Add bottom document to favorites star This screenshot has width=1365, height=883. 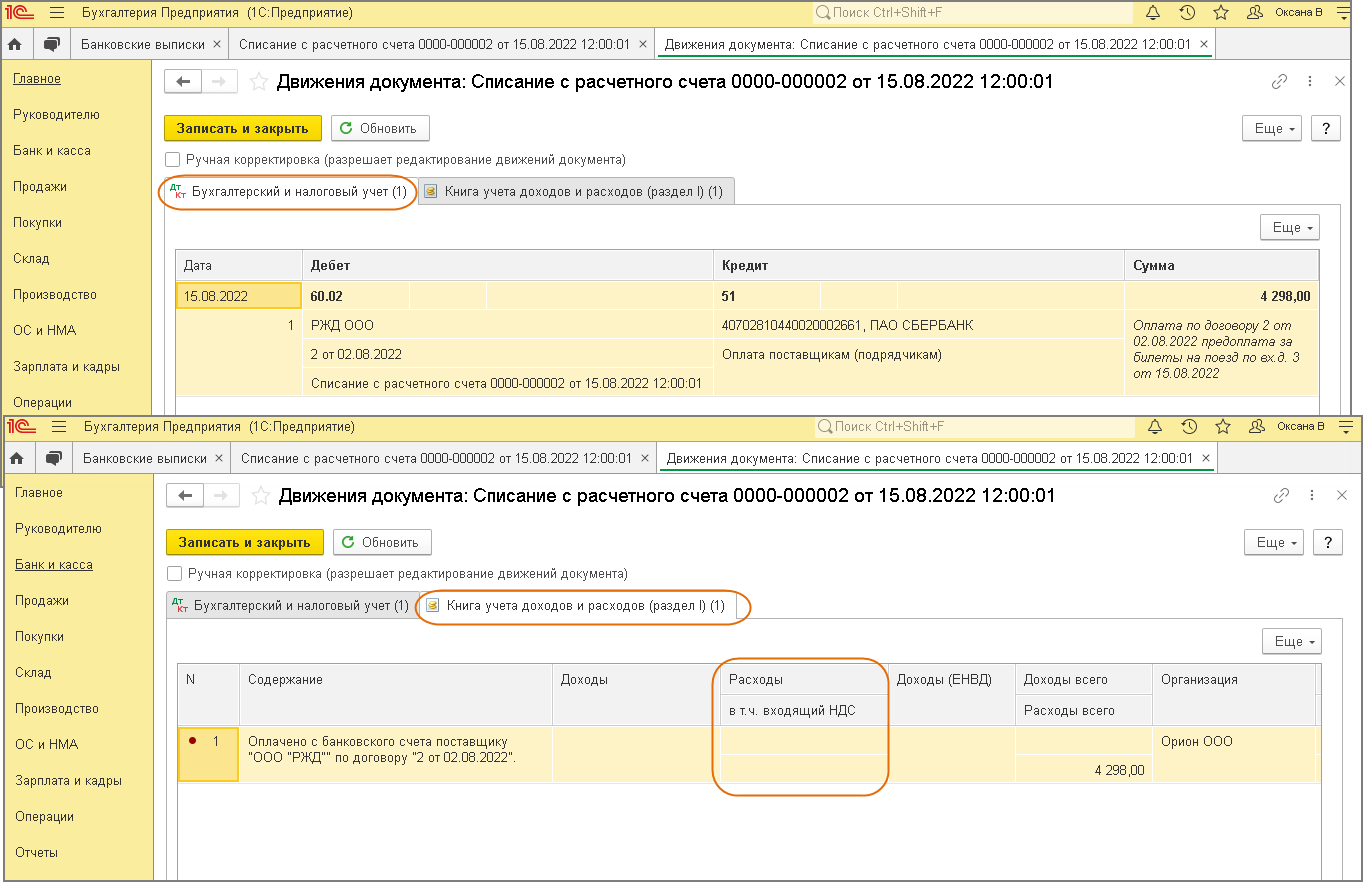click(261, 495)
